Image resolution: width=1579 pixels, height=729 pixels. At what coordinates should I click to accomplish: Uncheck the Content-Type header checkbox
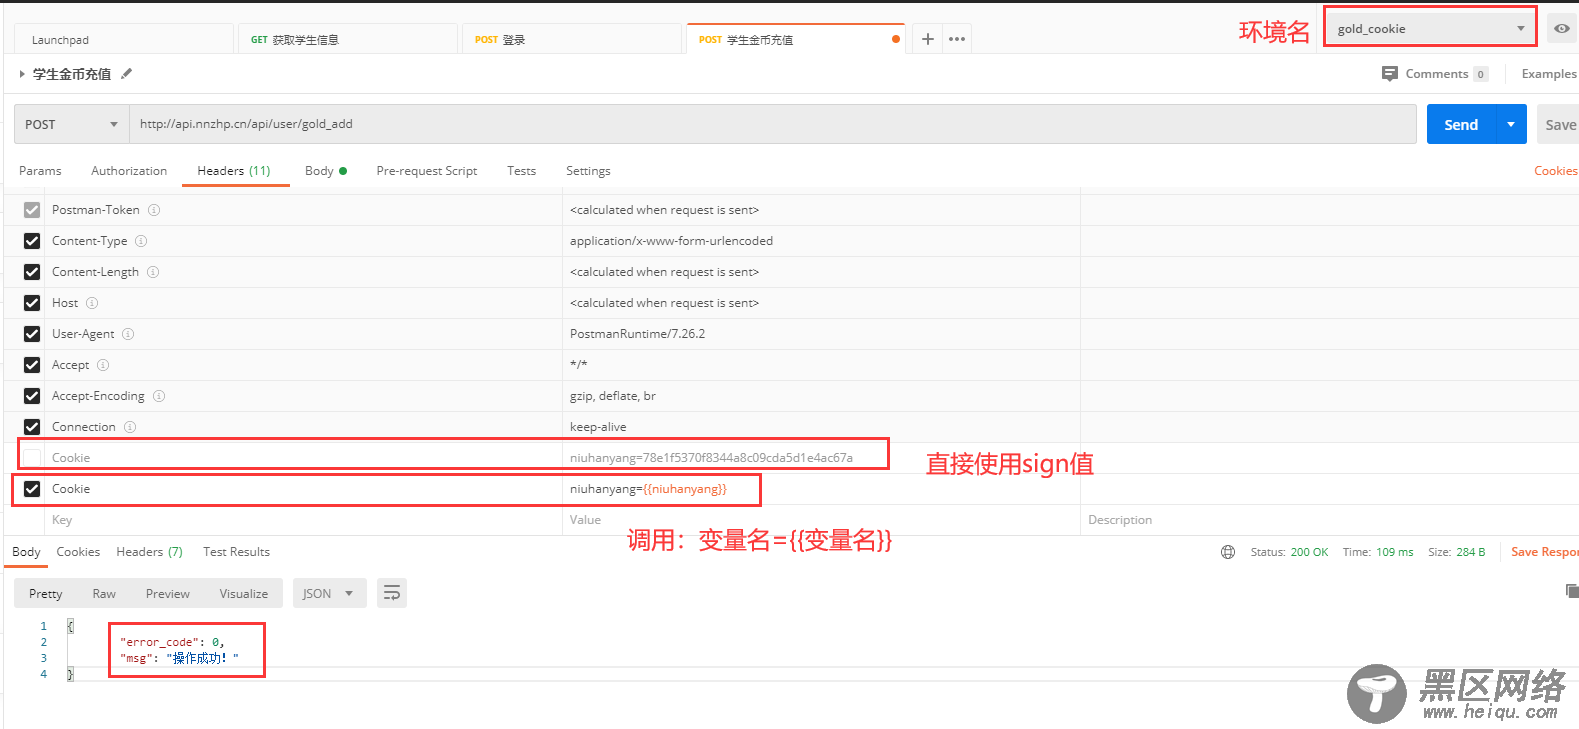[x=32, y=241]
